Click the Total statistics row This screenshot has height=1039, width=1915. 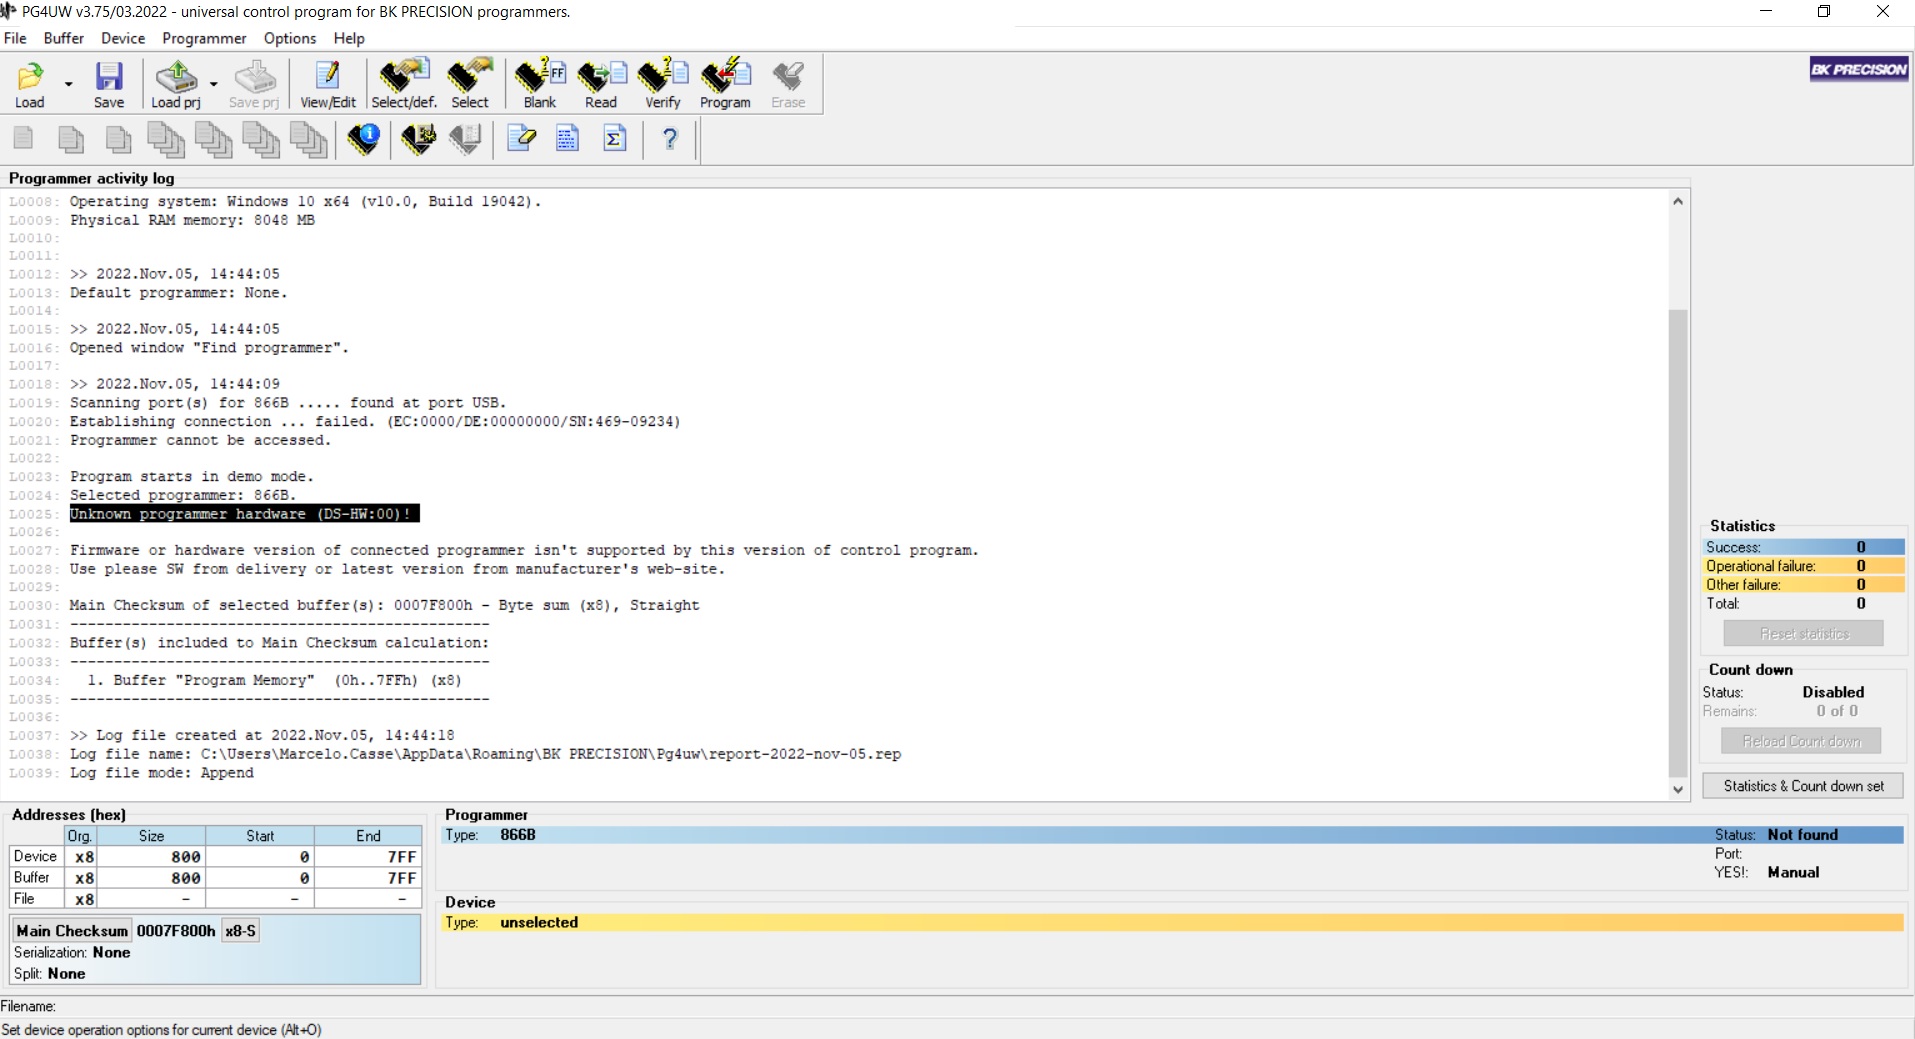tap(1803, 604)
